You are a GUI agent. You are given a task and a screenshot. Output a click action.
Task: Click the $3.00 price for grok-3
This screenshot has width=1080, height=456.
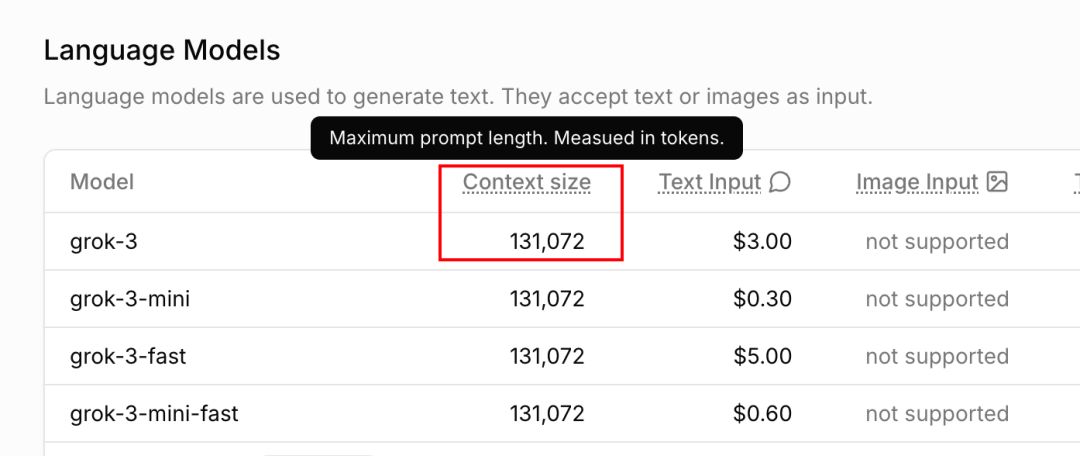[762, 241]
